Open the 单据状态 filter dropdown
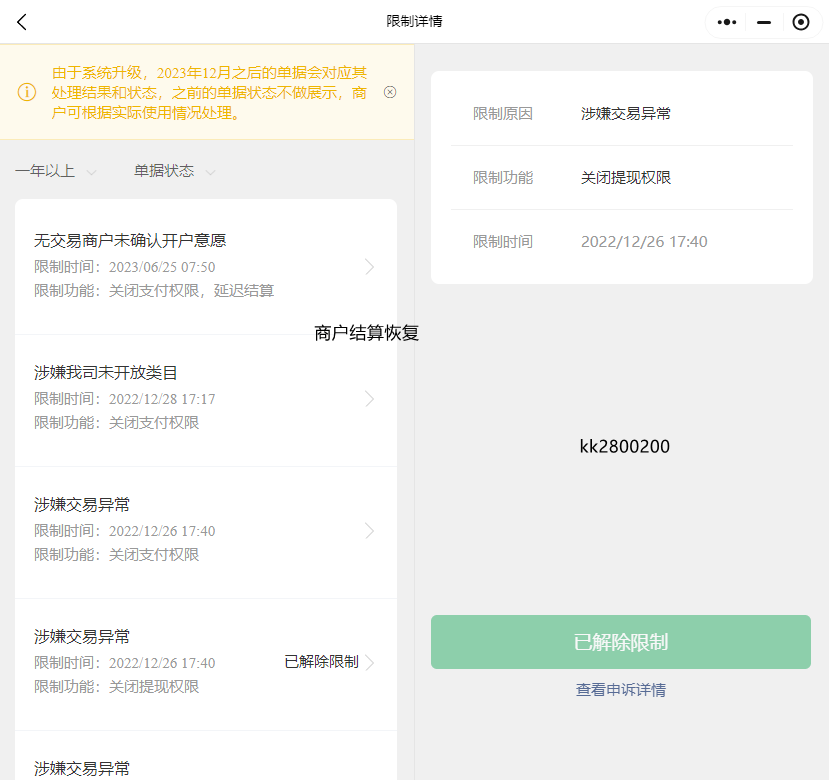Image resolution: width=829 pixels, height=780 pixels. pos(174,171)
